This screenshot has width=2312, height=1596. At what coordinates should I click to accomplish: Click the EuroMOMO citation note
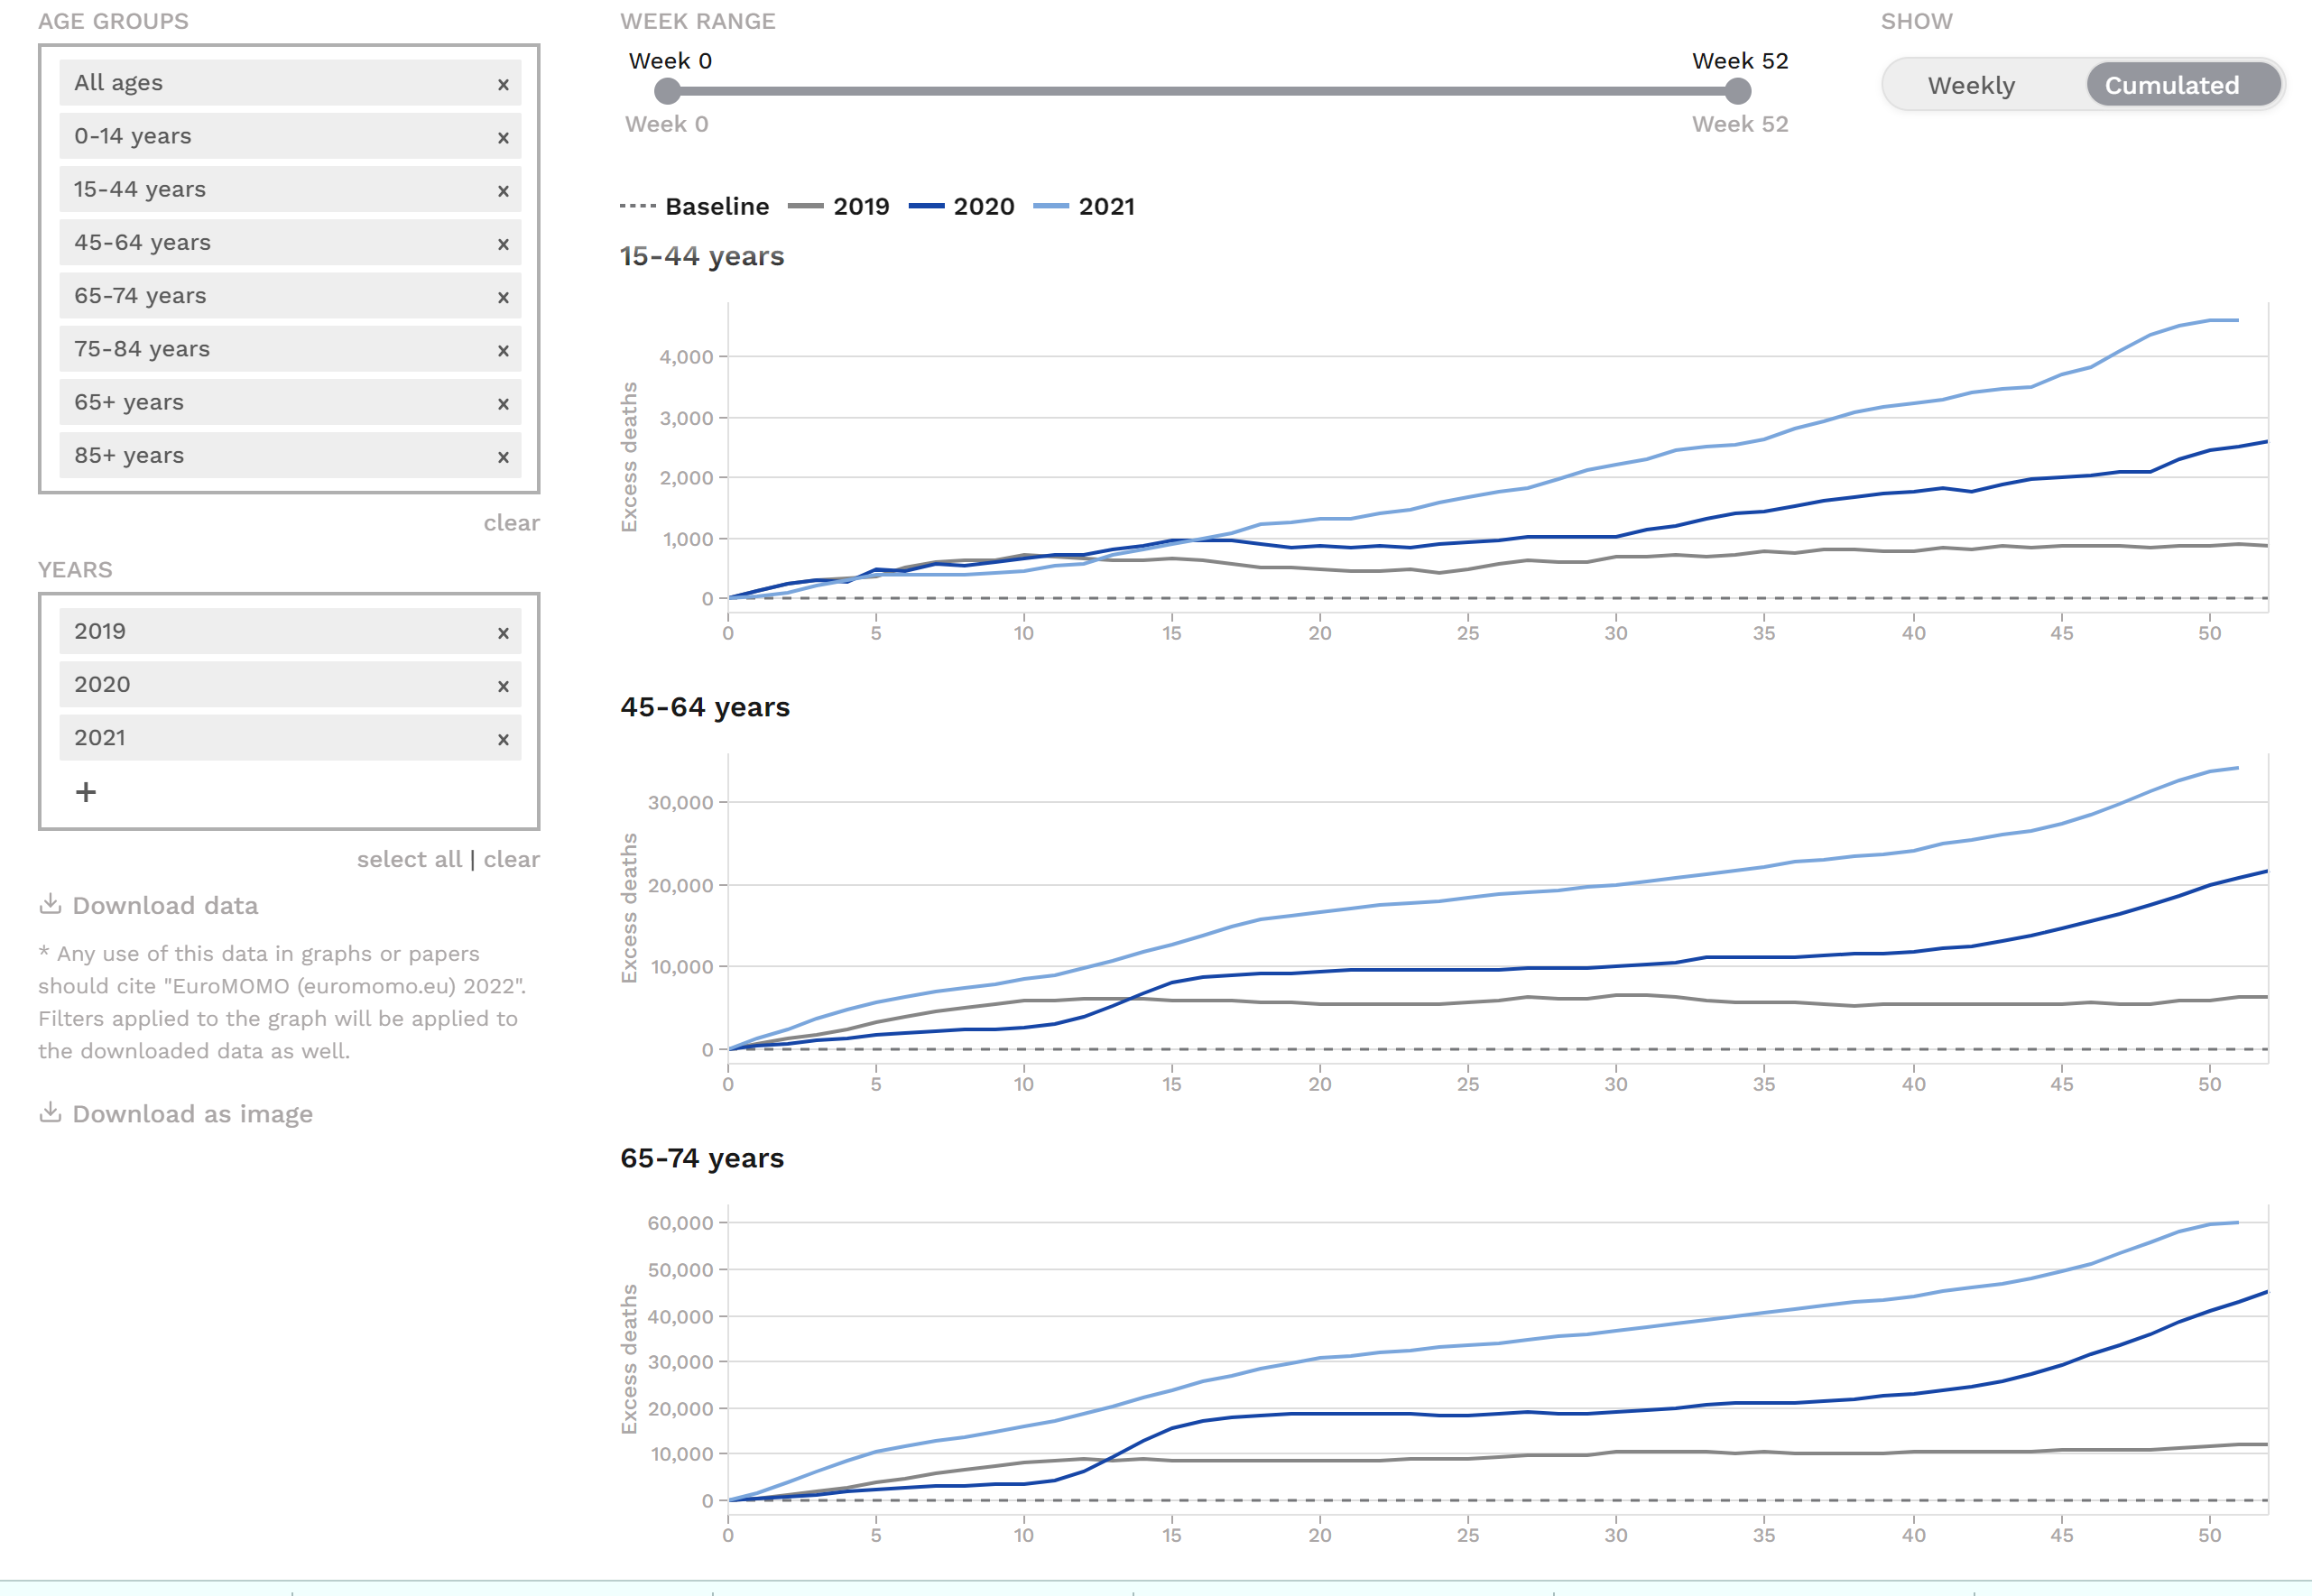pos(282,1002)
